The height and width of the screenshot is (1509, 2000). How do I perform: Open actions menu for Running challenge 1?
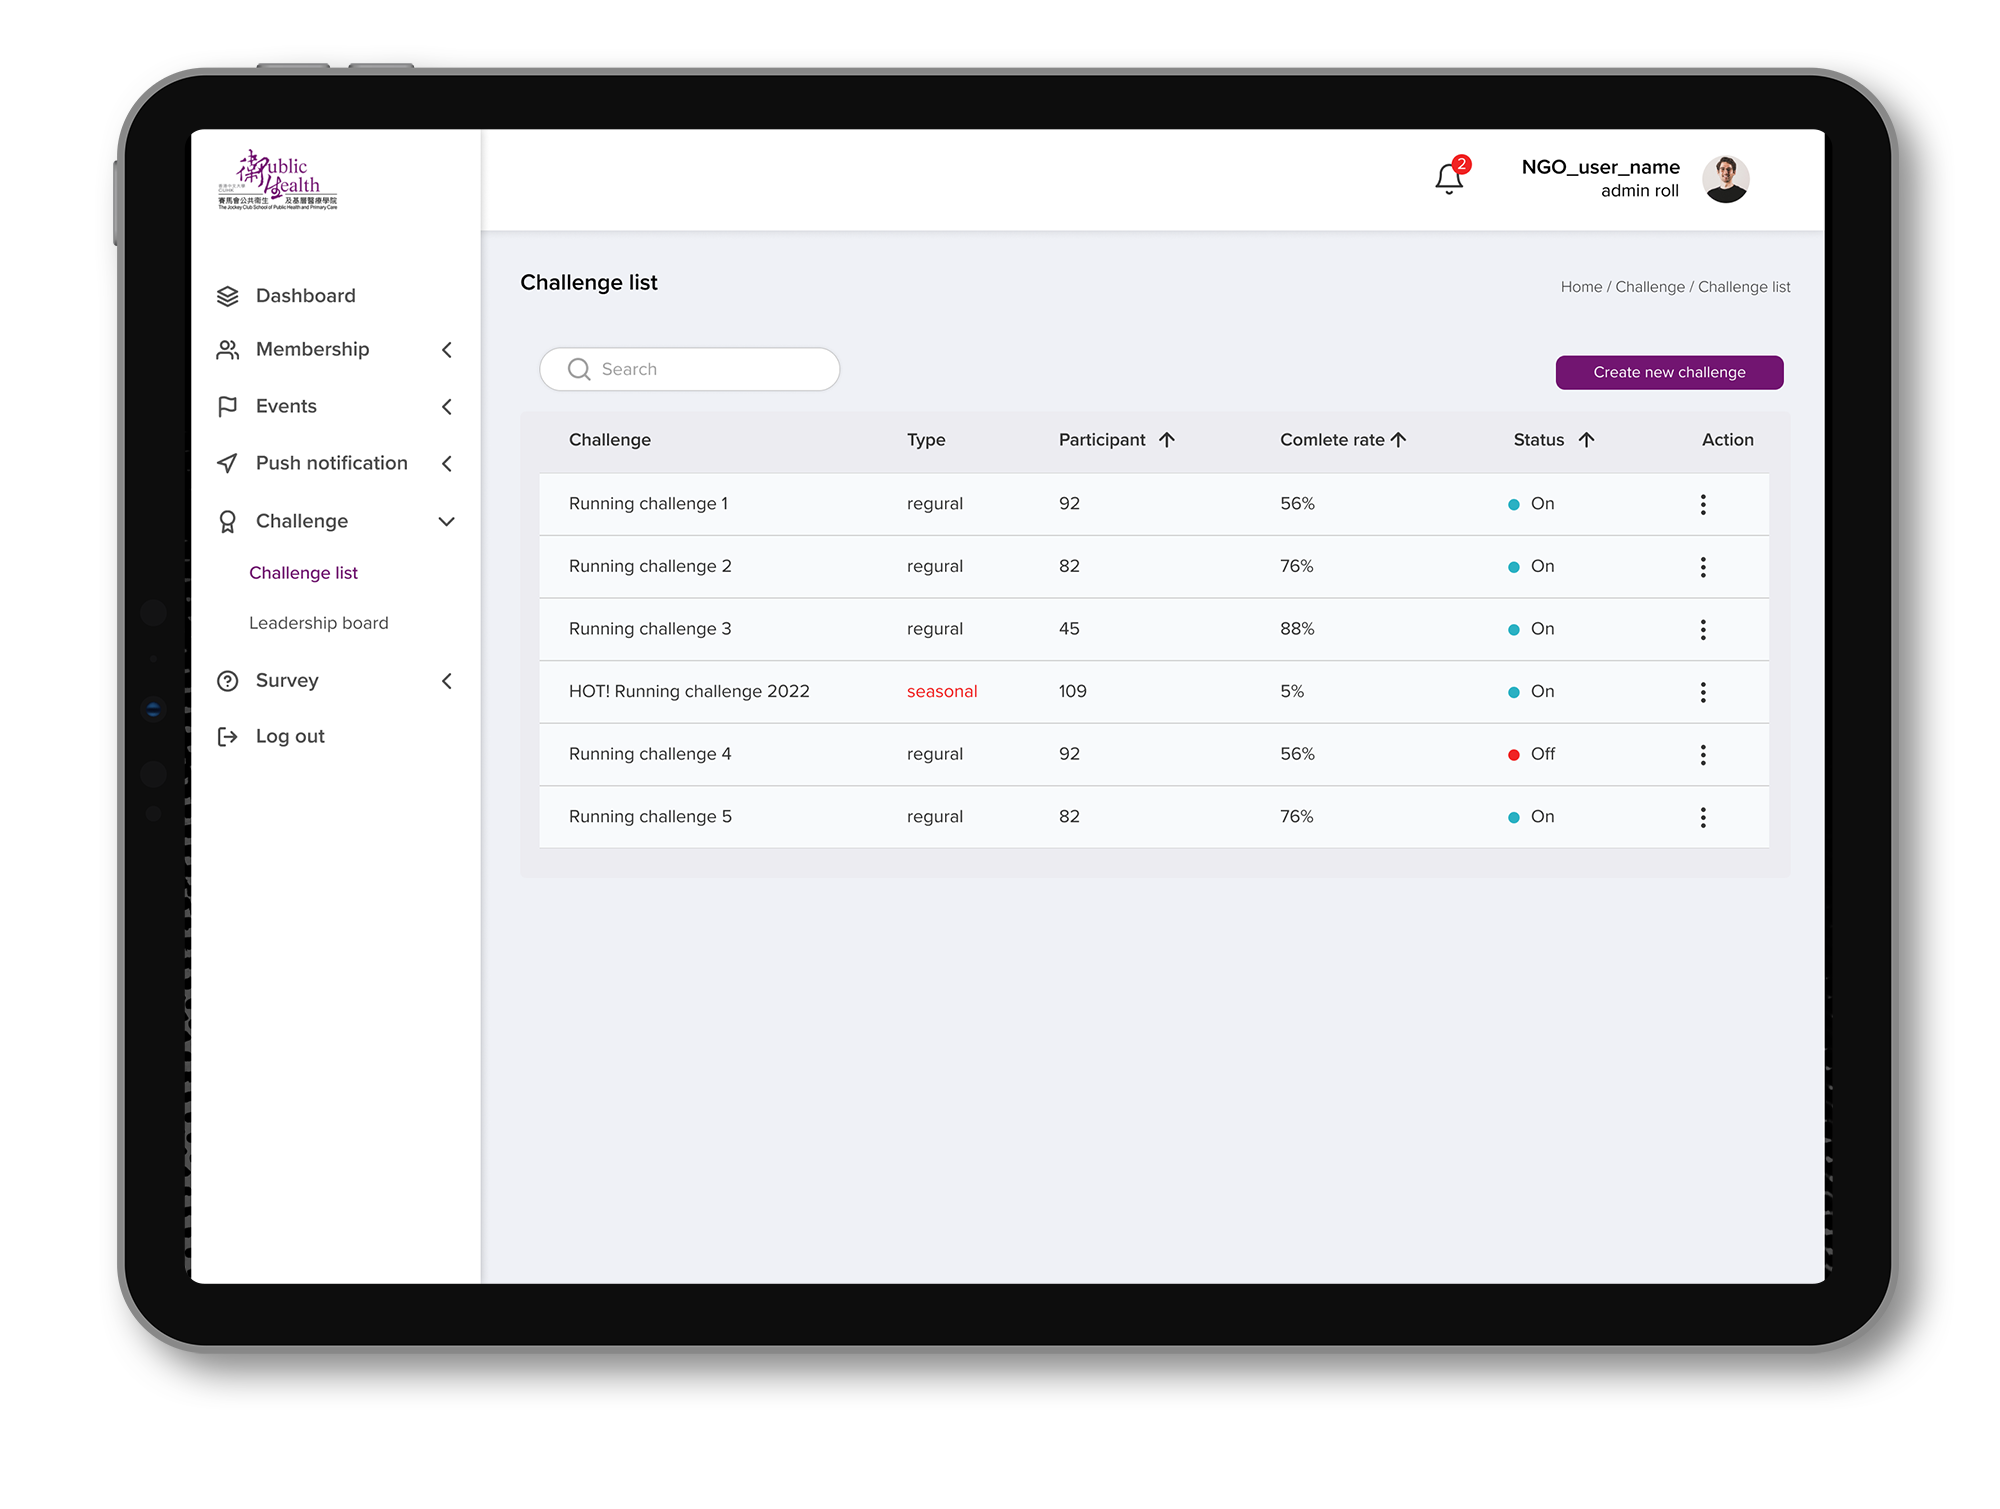coord(1702,504)
